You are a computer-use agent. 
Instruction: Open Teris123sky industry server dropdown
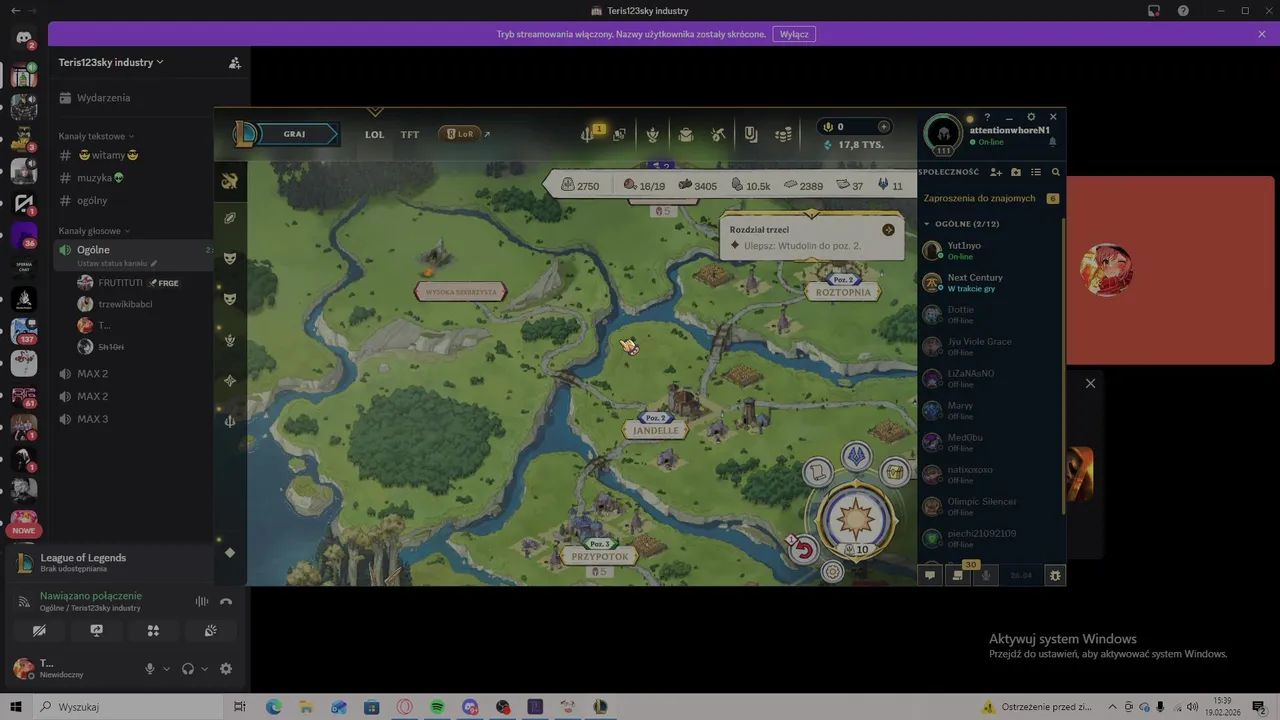pos(110,62)
